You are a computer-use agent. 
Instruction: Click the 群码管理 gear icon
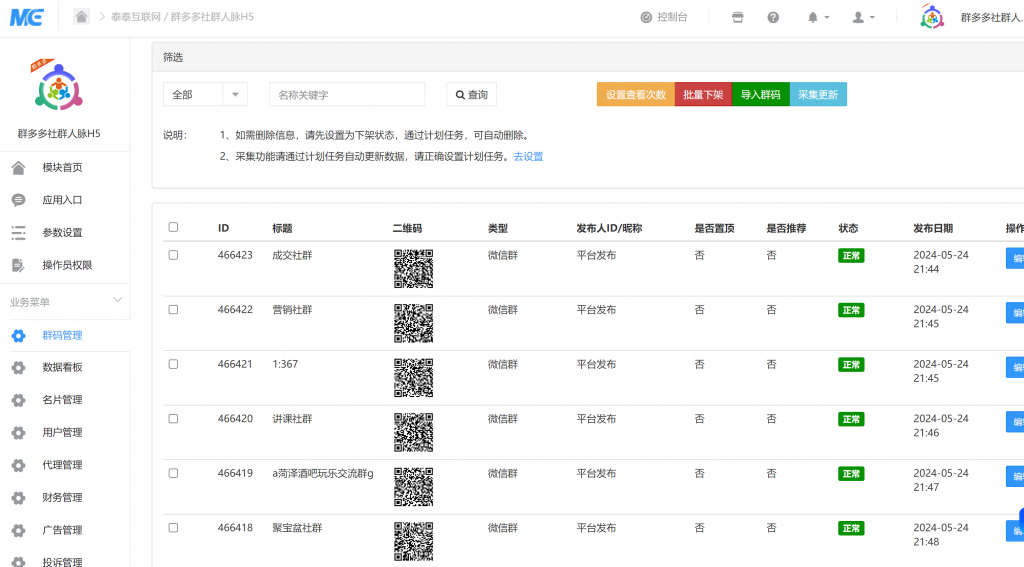18,336
